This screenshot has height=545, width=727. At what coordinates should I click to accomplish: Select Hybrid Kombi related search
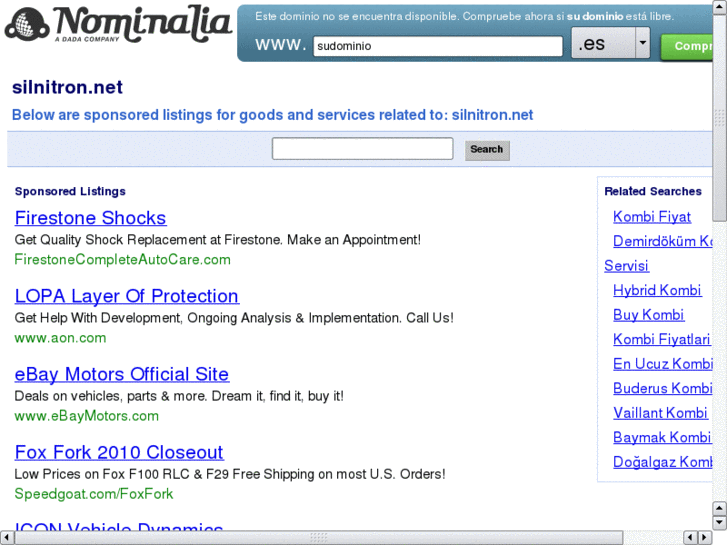point(657,290)
